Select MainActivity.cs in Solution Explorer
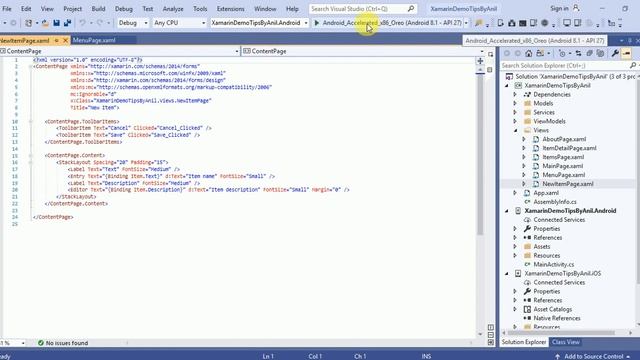640x360 pixels. tap(553, 264)
